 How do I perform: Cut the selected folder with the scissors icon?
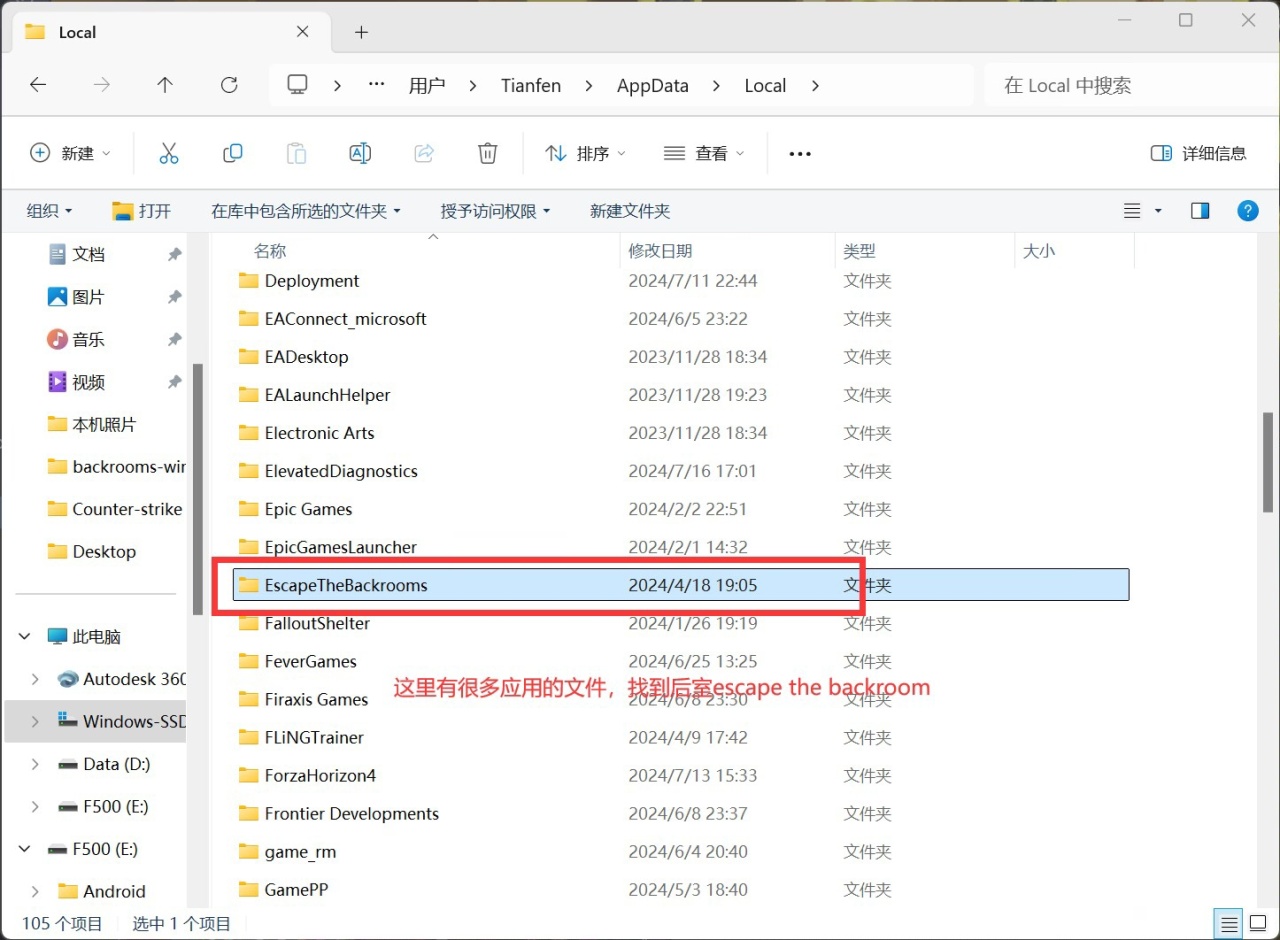(168, 153)
